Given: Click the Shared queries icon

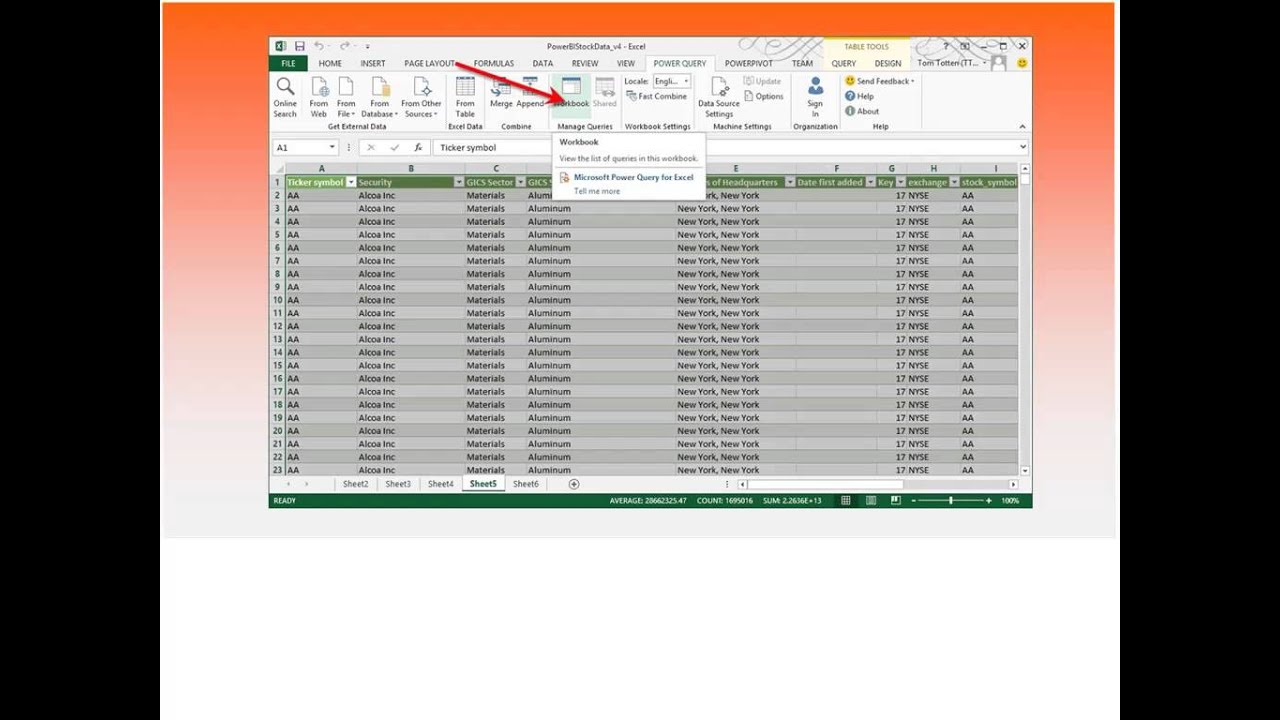Looking at the screenshot, I should tap(605, 93).
